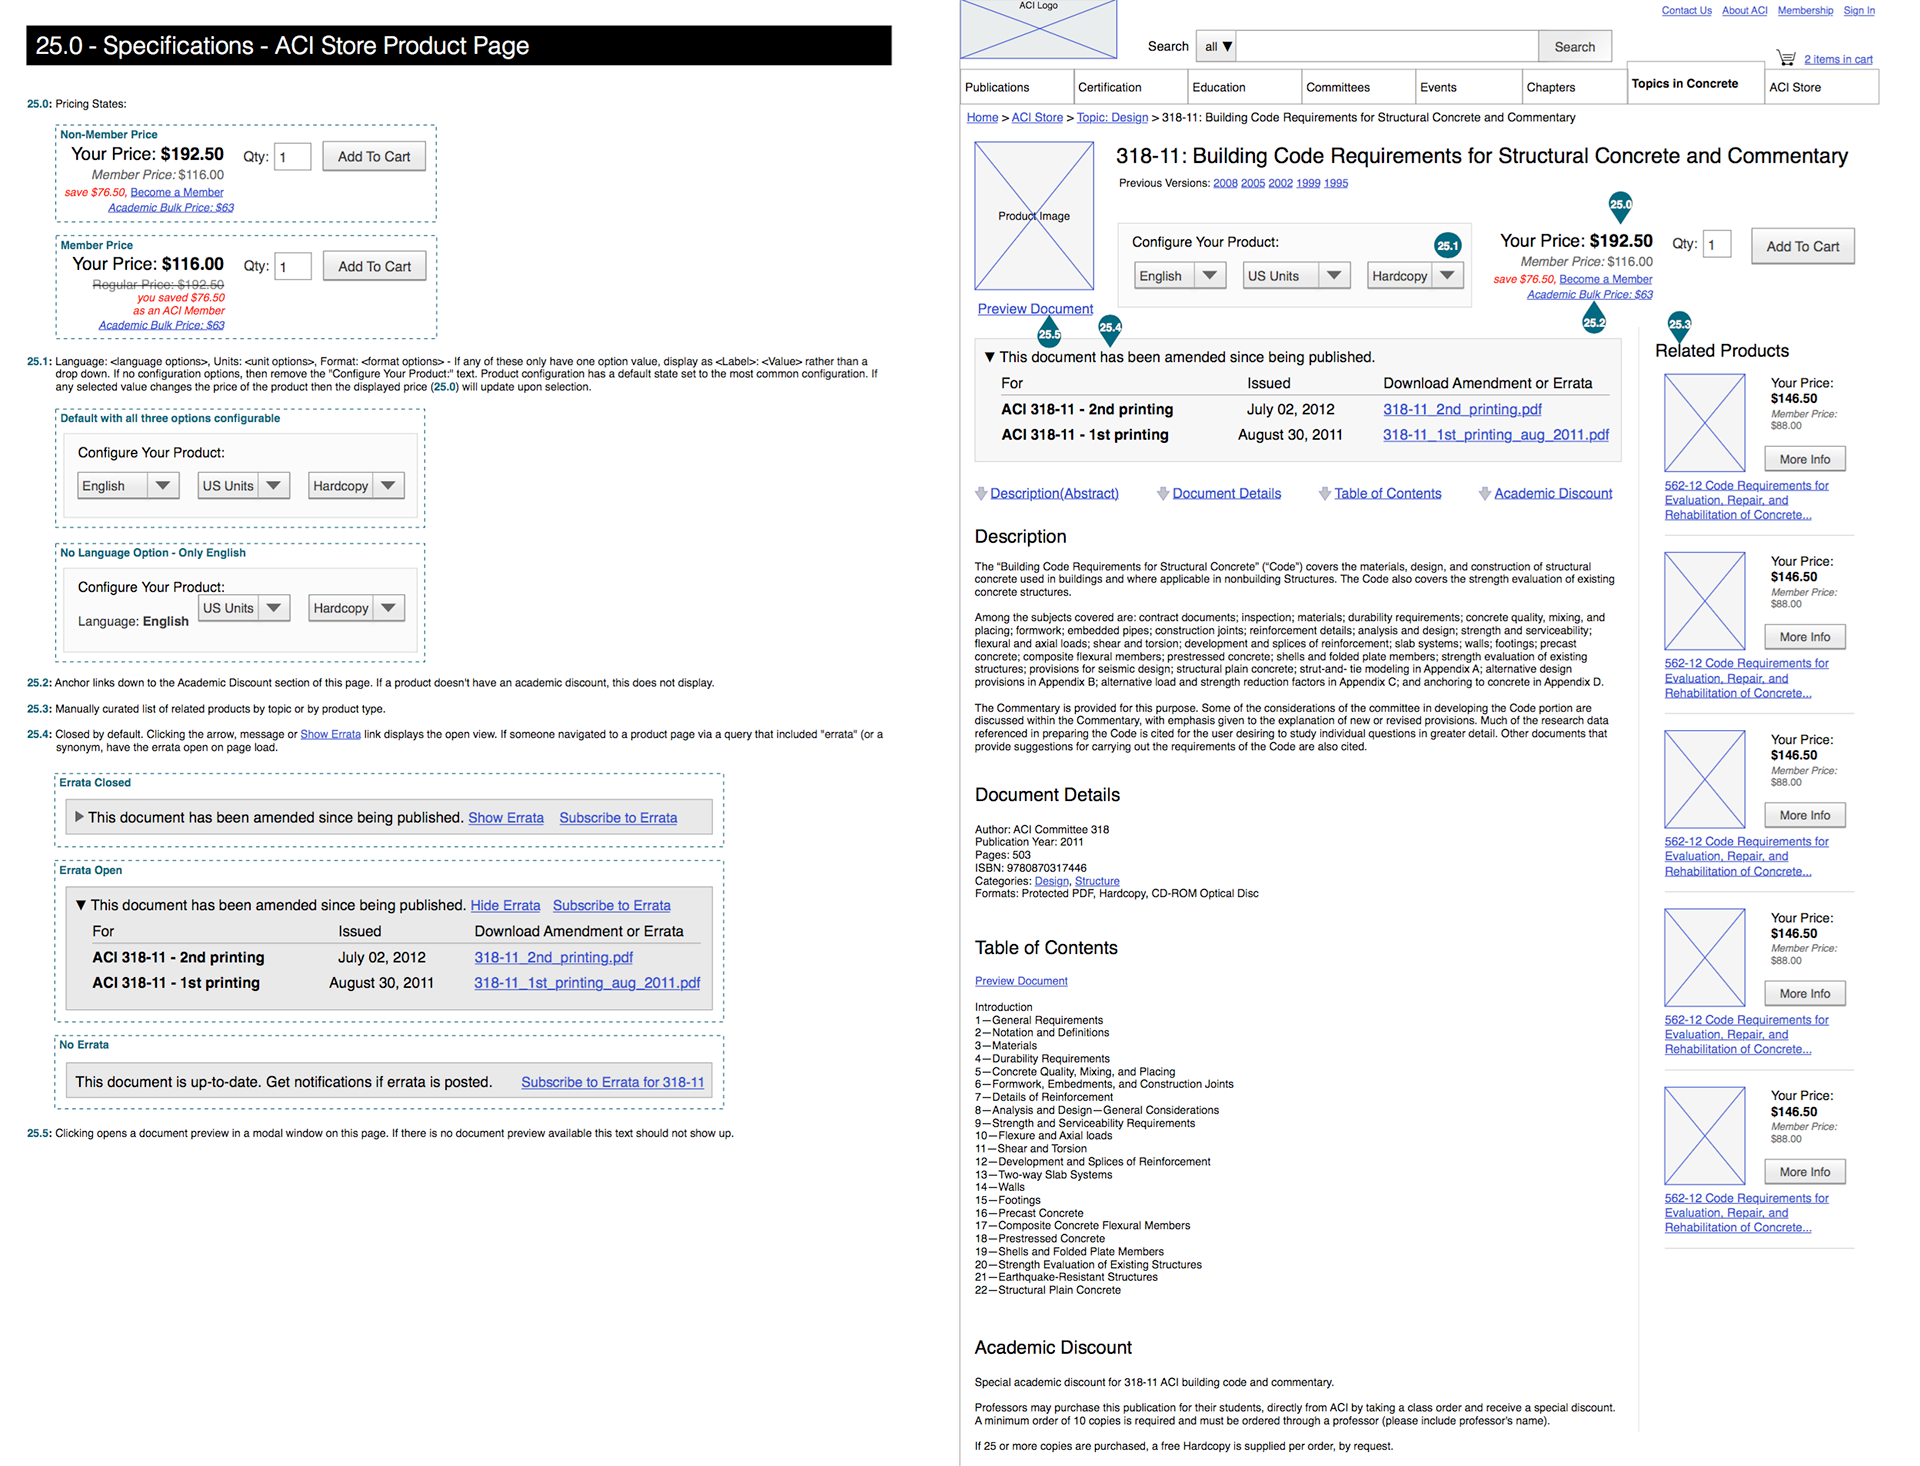The width and height of the screenshot is (1920, 1466).
Task: Open the Events nav tab
Action: click(x=1469, y=87)
